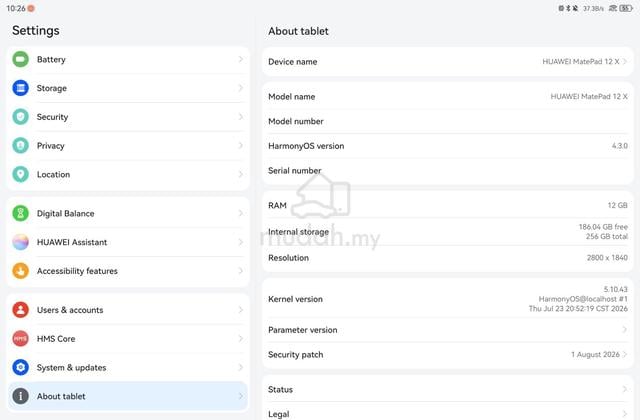This screenshot has height=420, width=640.
Task: Tap the Wi-Fi icon in status bar
Action: [x=613, y=8]
